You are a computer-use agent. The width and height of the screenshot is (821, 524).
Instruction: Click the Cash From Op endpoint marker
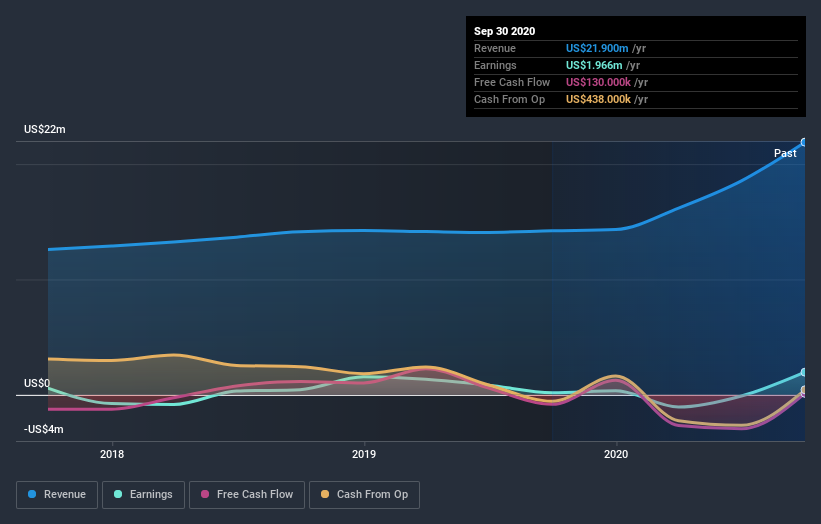pos(804,390)
